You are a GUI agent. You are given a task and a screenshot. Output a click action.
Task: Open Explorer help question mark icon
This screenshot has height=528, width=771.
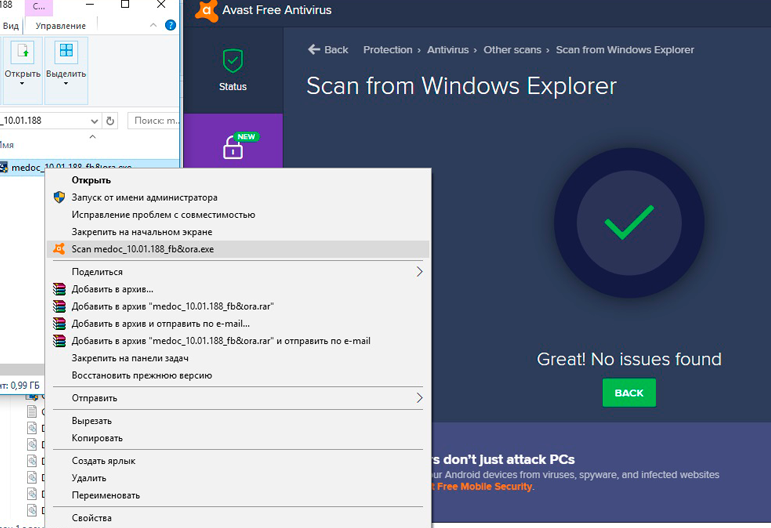[170, 25]
